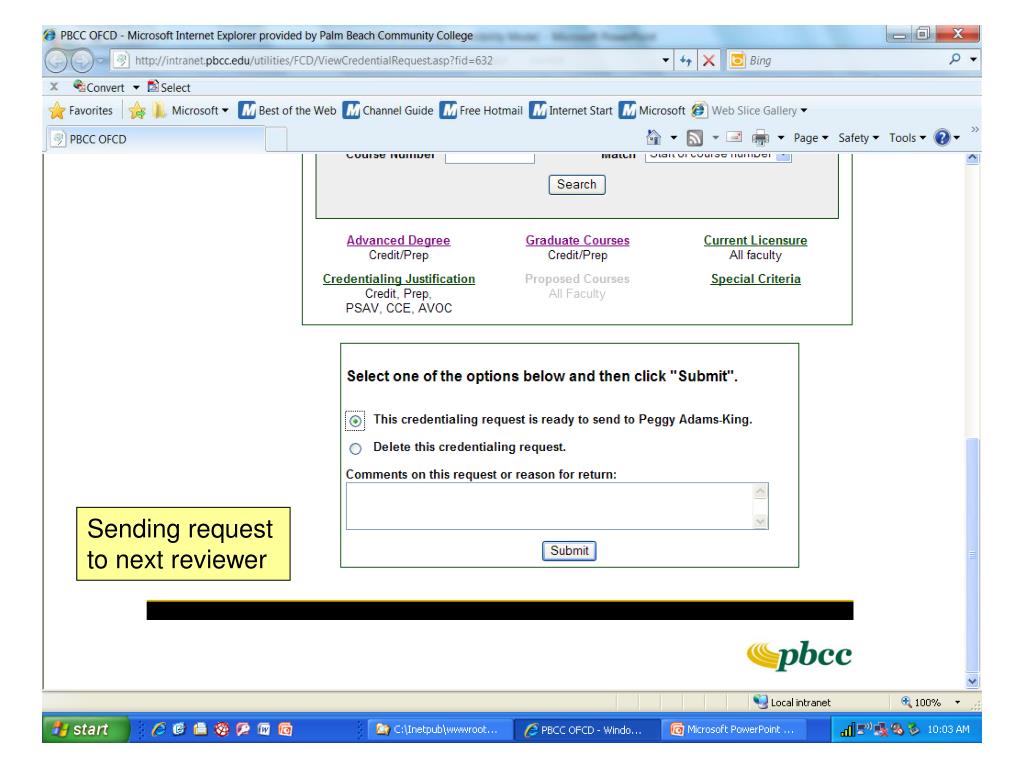
Task: Click the Search button
Action: (577, 185)
